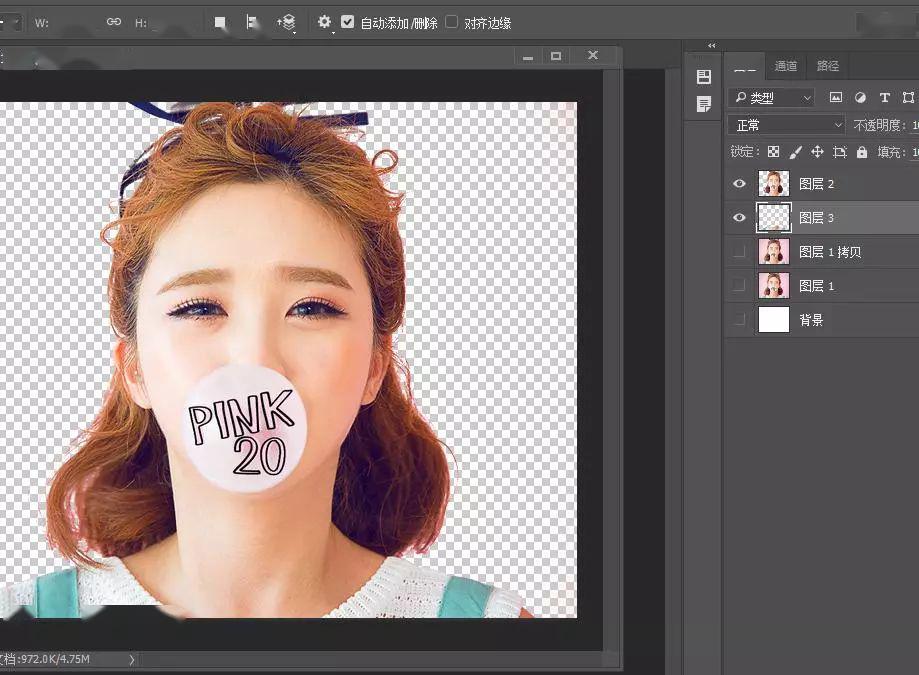This screenshot has width=919, height=675.
Task: Open the path arrangement stacked-layers icon
Action: coord(286,23)
